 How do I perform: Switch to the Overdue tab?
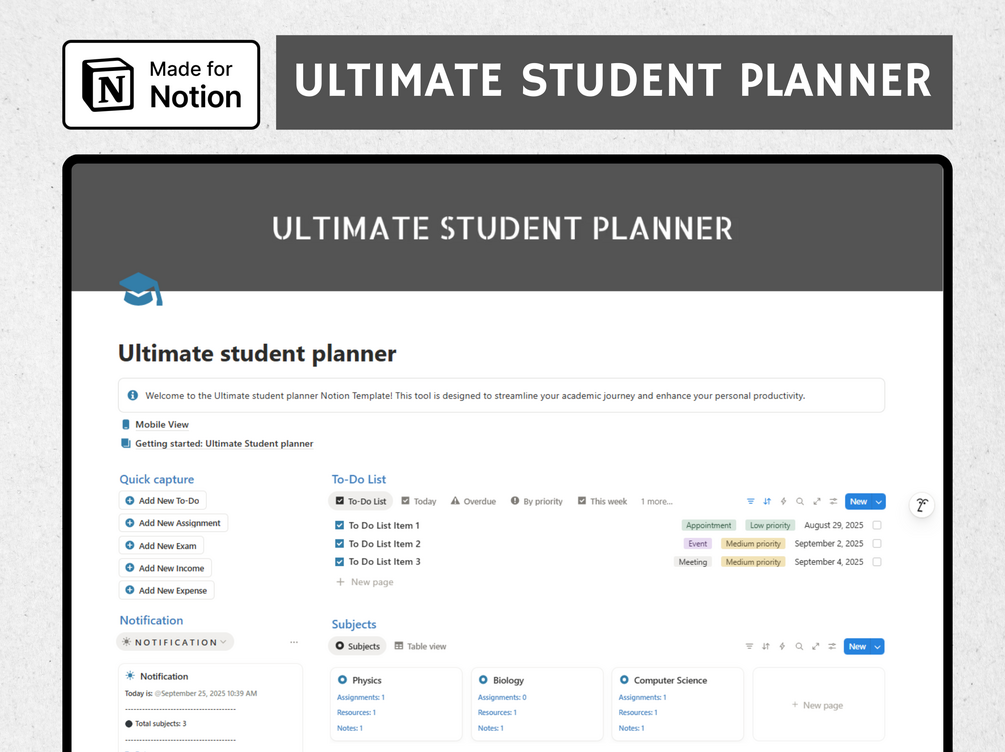pyautogui.click(x=473, y=501)
